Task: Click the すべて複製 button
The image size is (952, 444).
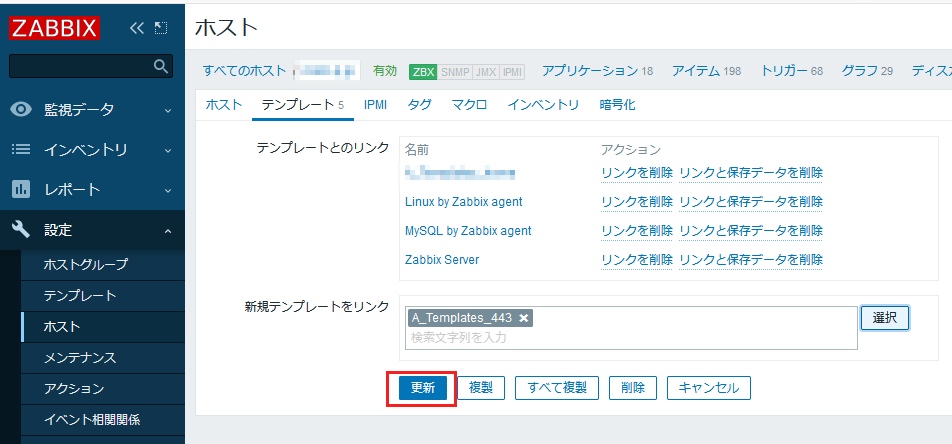Action: point(557,388)
